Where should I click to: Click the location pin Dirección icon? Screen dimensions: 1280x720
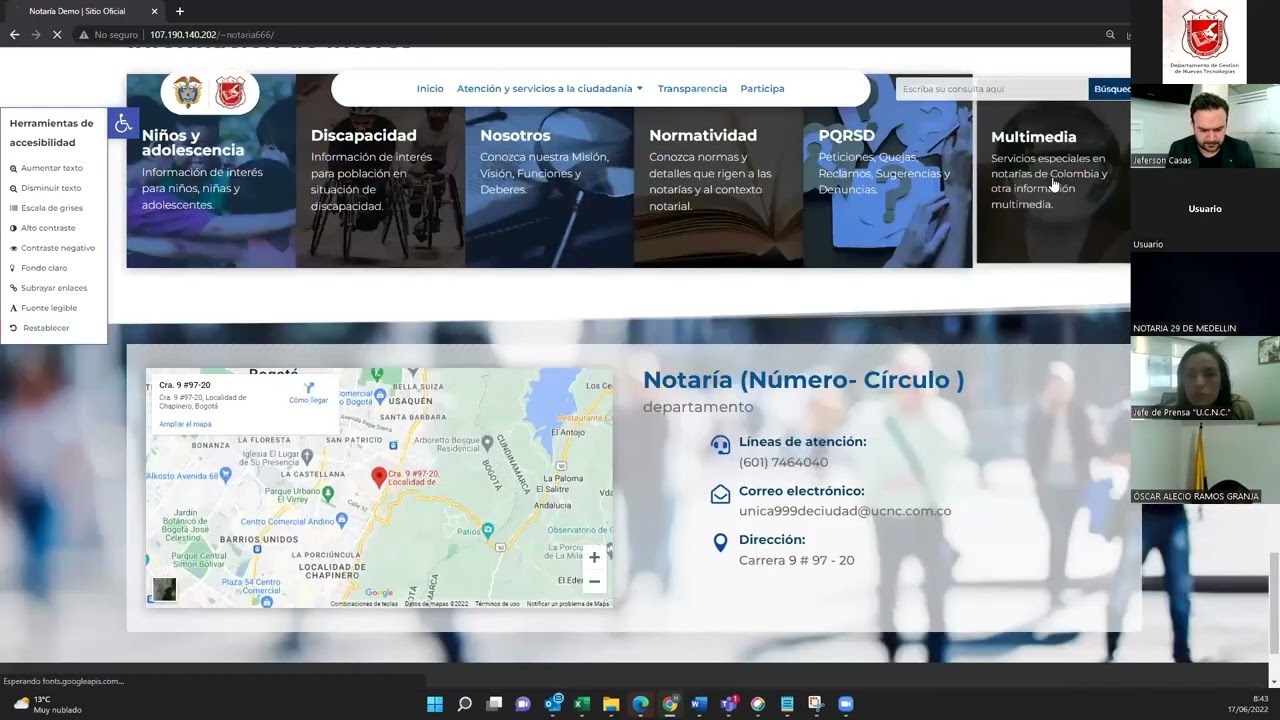(x=720, y=543)
